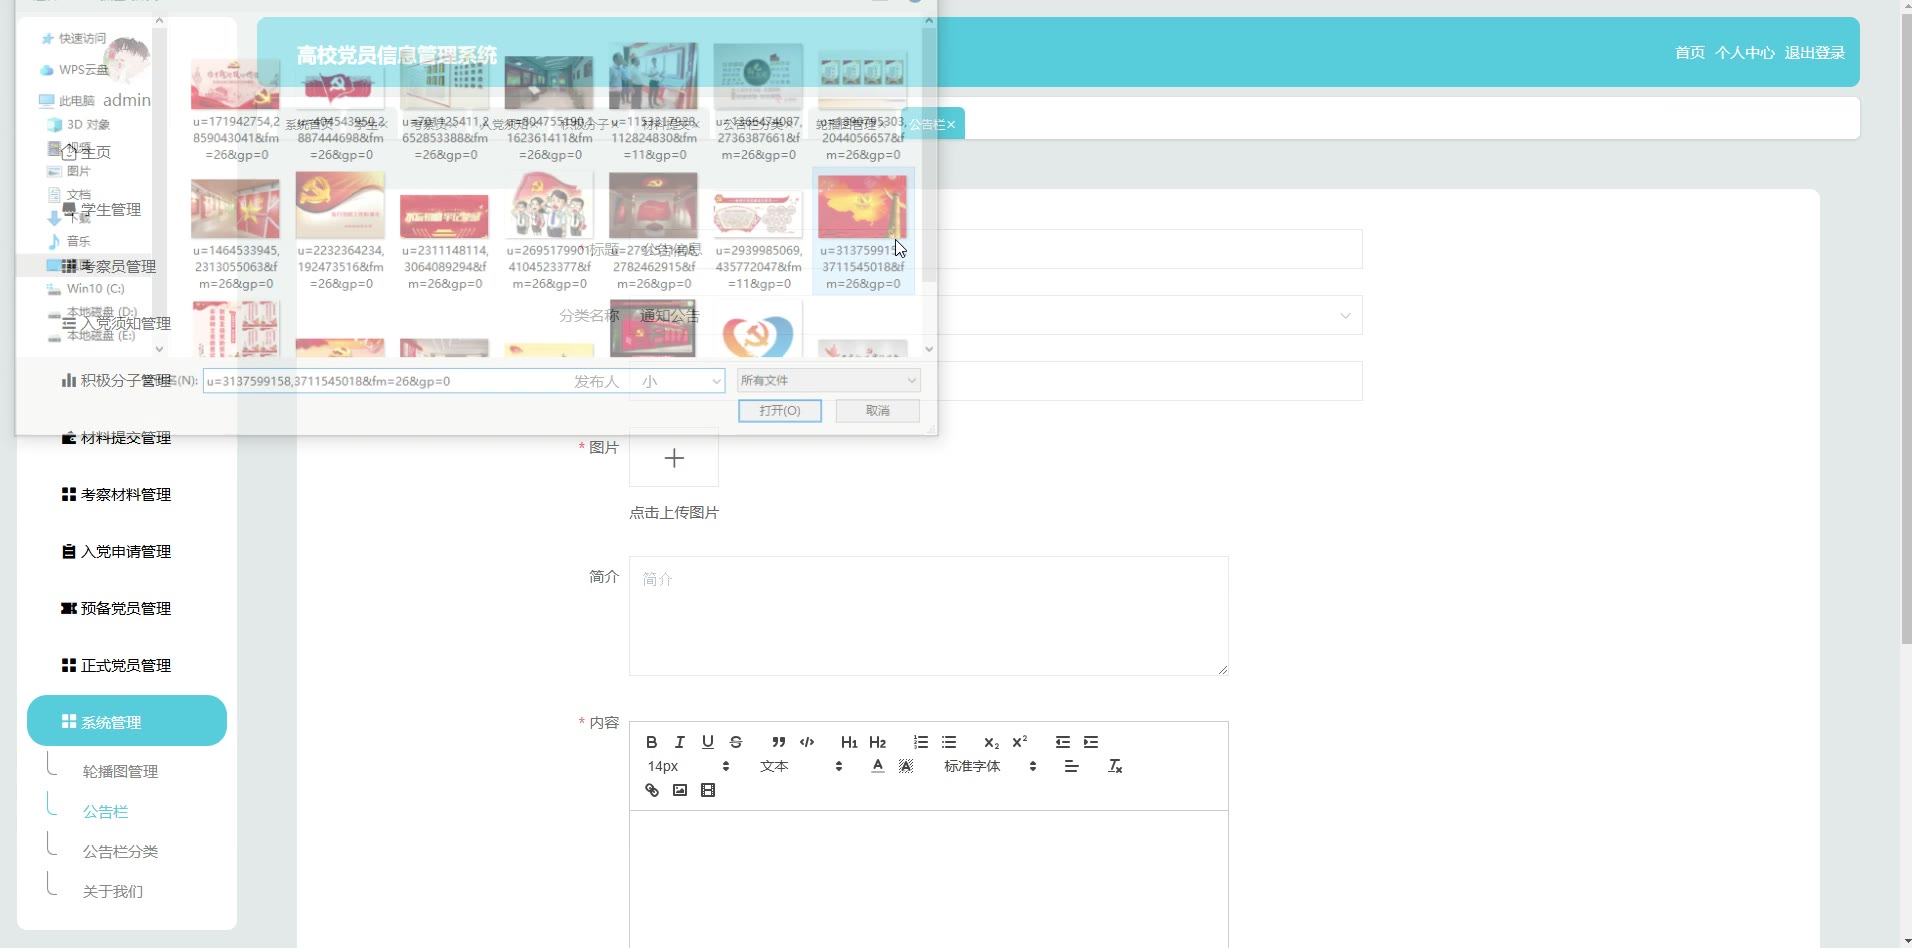Open the text background color picker
The width and height of the screenshot is (1912, 948).
coord(905,766)
